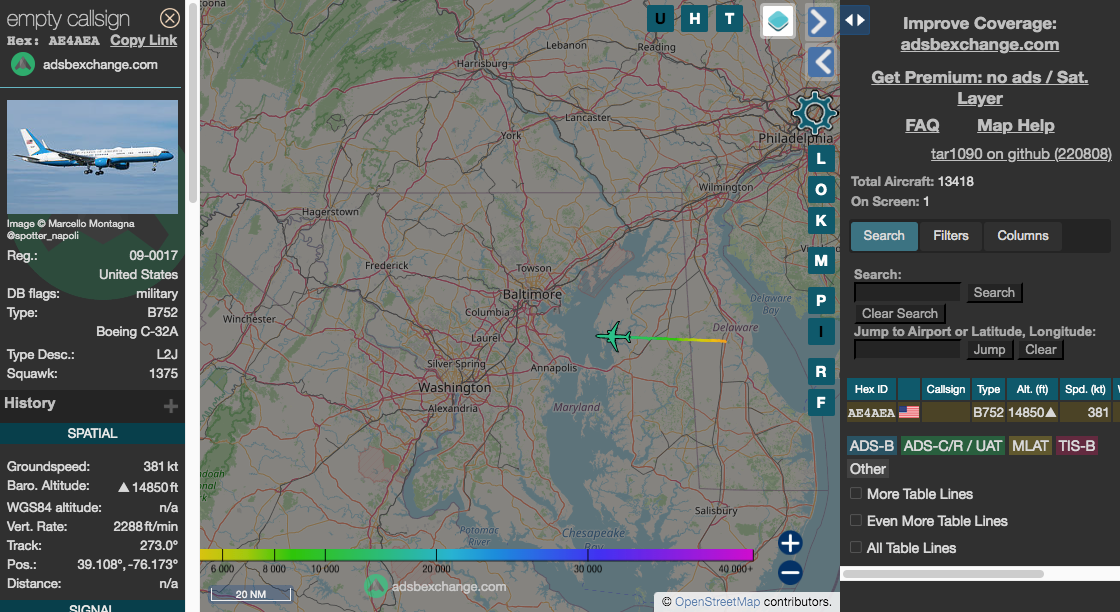Viewport: 1120px width, 612px height.
Task: Click the 20 NM scale indicator
Action: 251,593
